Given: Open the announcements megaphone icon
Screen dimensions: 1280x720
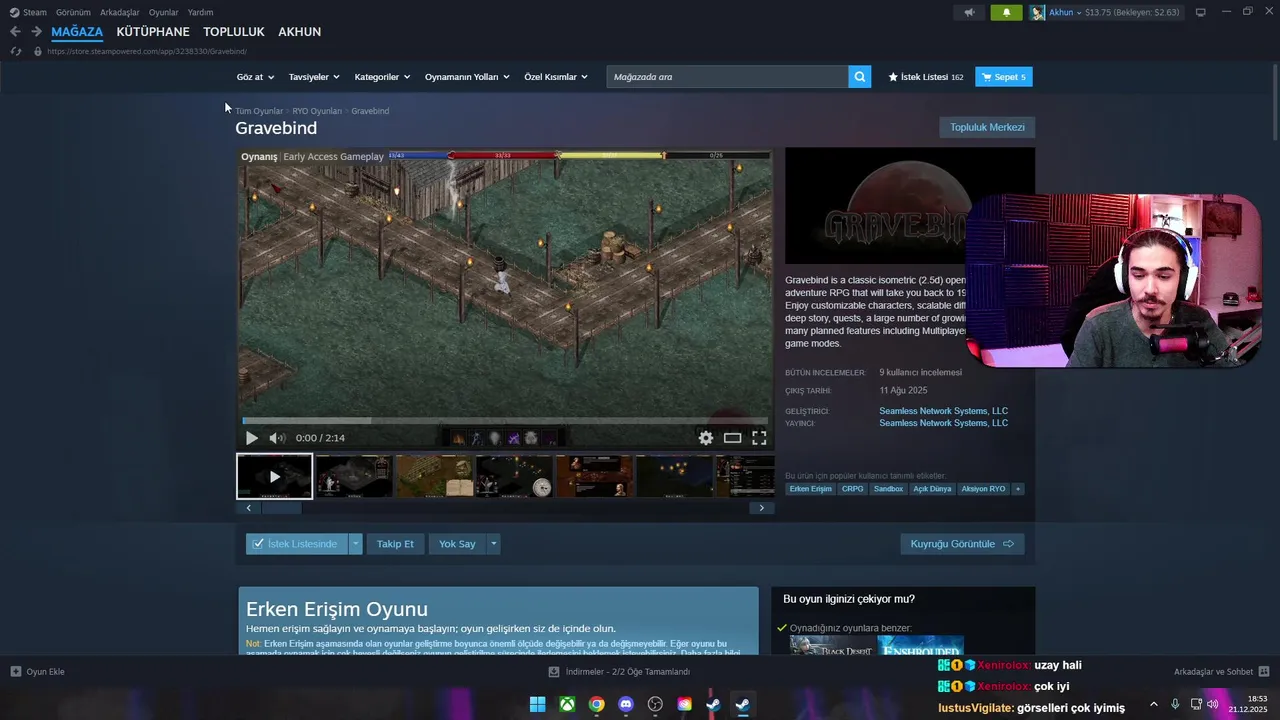Looking at the screenshot, I should pos(968,12).
